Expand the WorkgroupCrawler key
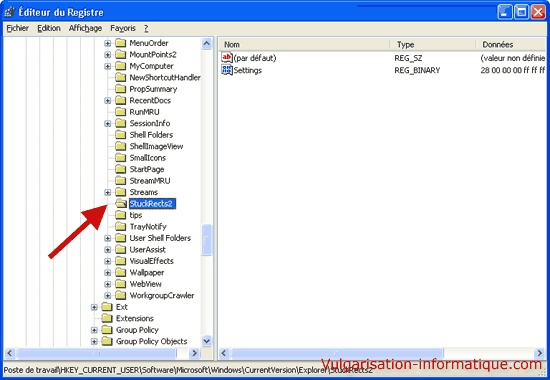This screenshot has height=380, width=550. click(x=108, y=296)
